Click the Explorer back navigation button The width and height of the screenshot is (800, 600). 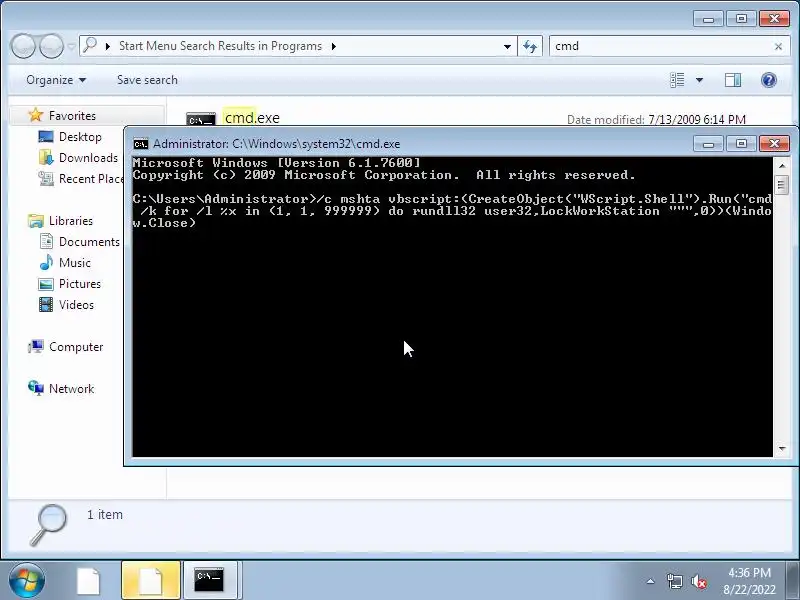pyautogui.click(x=23, y=46)
